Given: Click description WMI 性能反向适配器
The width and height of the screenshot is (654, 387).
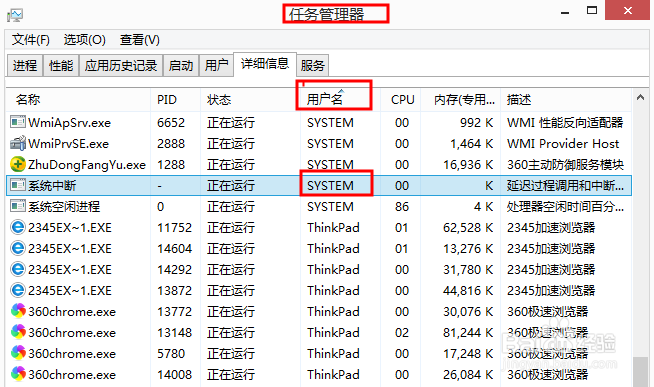Looking at the screenshot, I should click(565, 123).
